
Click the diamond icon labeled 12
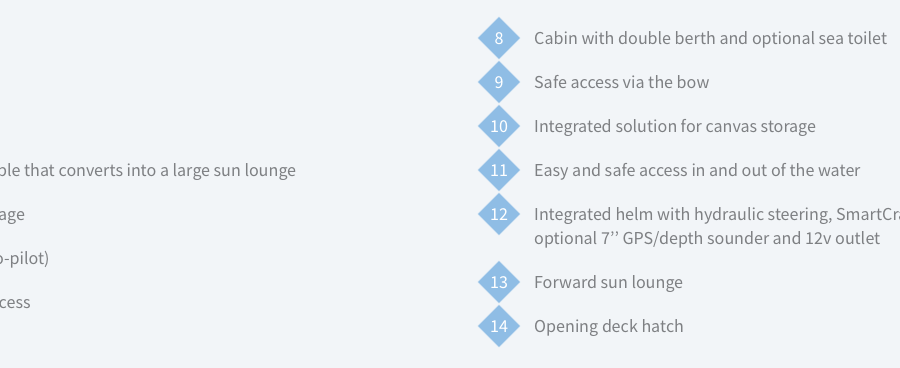(499, 214)
